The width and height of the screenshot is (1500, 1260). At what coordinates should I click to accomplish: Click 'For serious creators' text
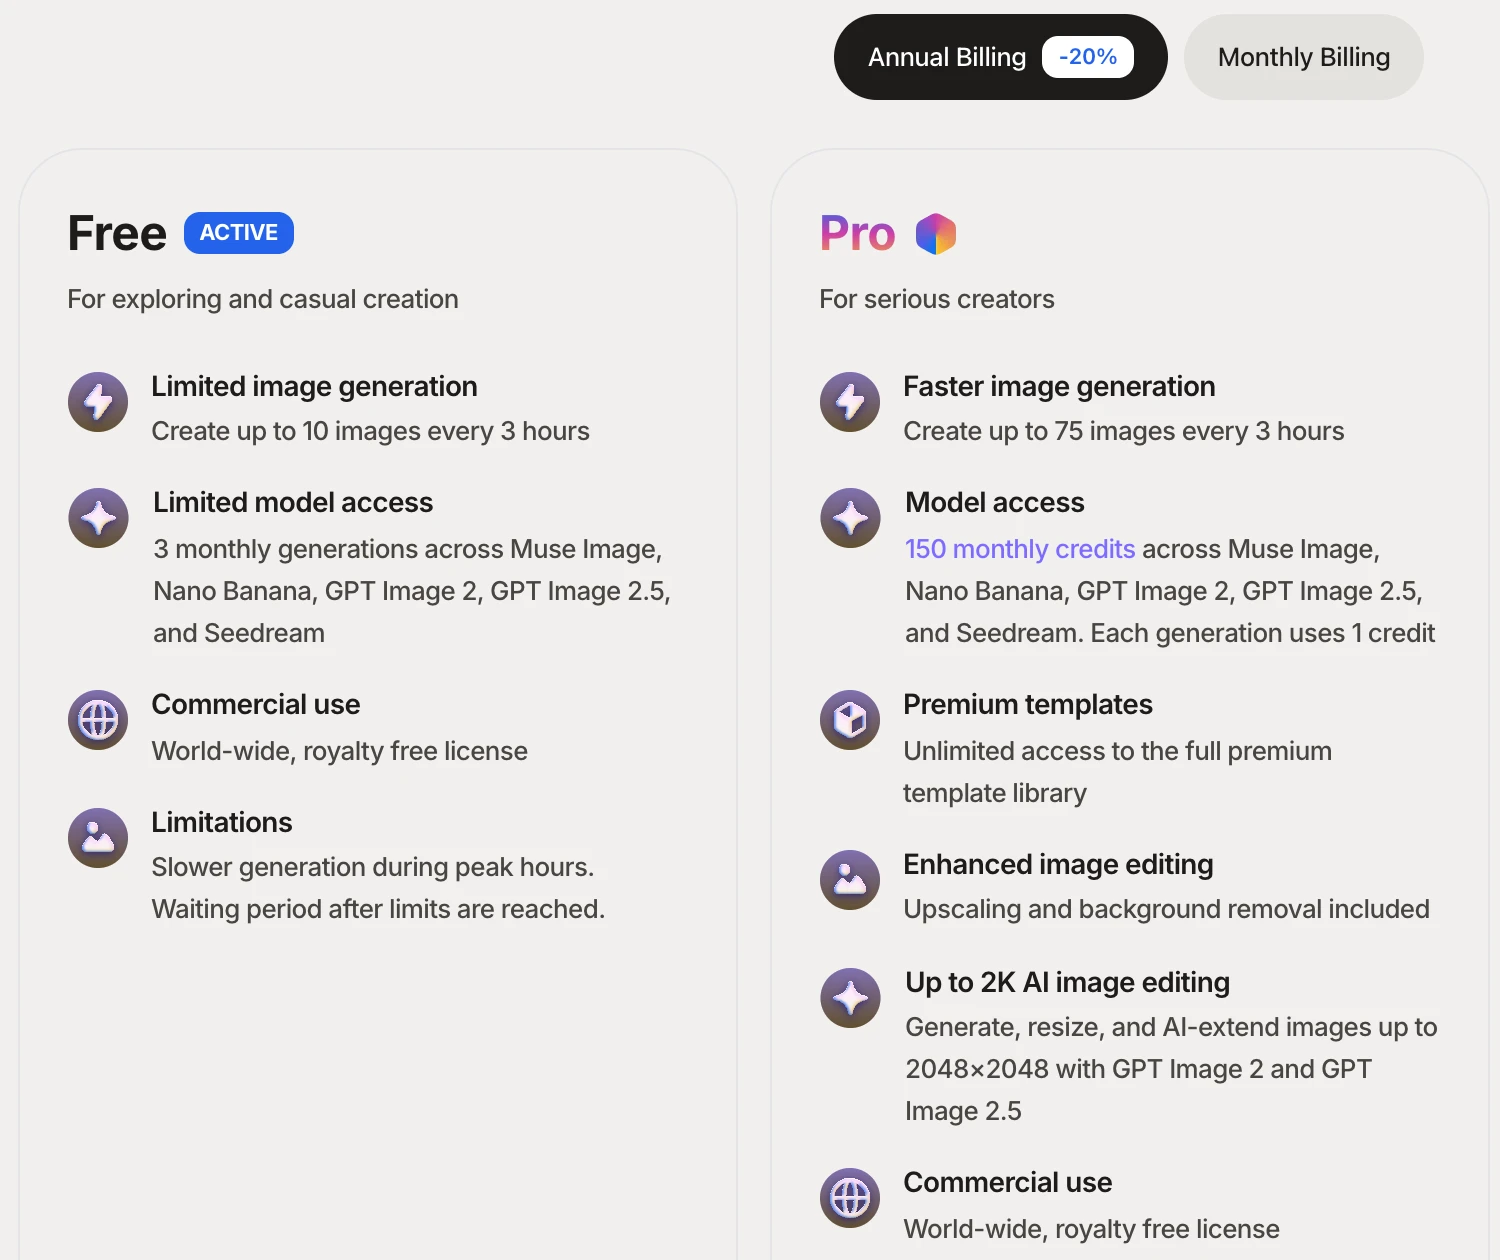click(937, 299)
